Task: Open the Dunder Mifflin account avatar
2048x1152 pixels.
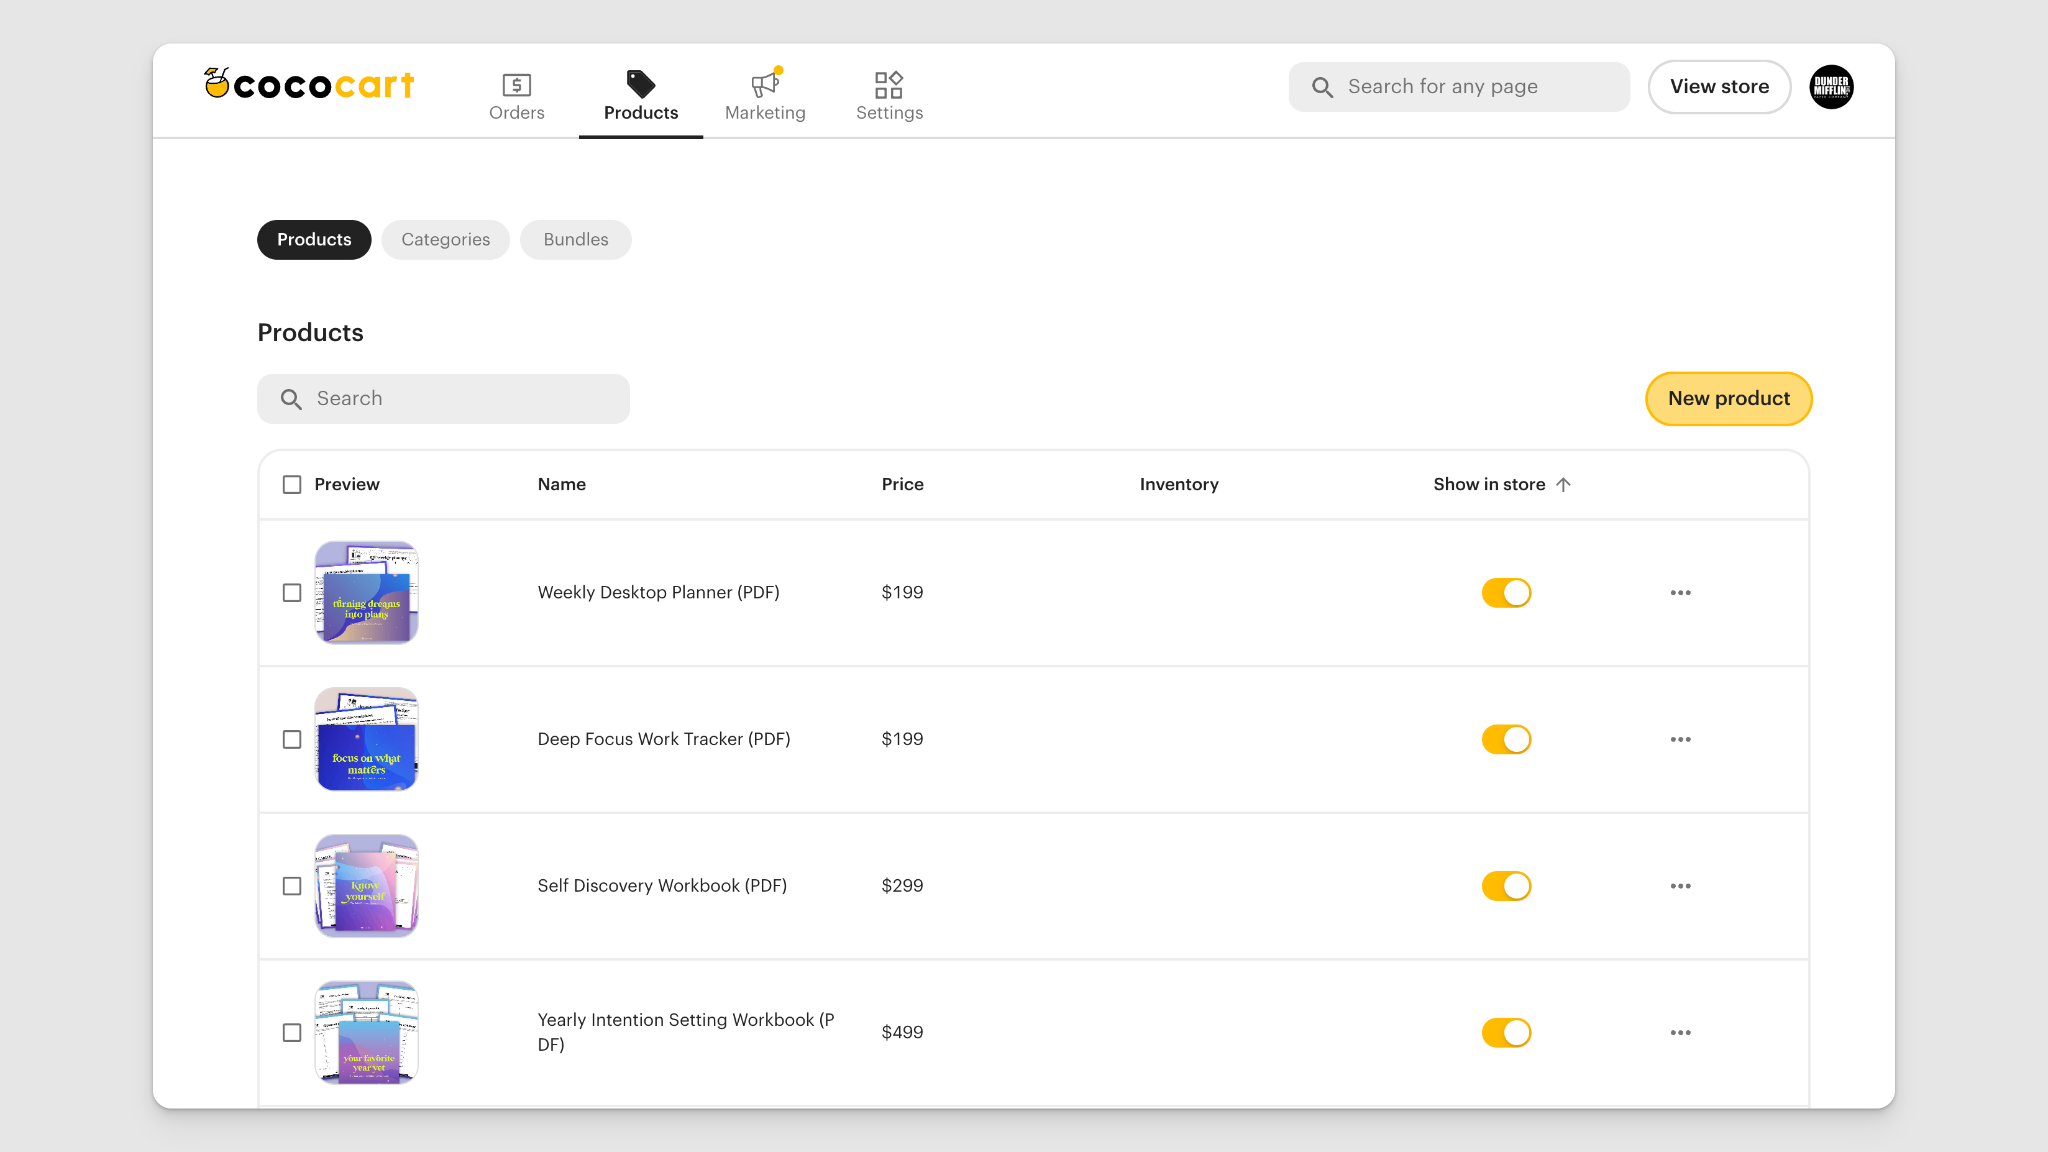Action: click(x=1830, y=87)
